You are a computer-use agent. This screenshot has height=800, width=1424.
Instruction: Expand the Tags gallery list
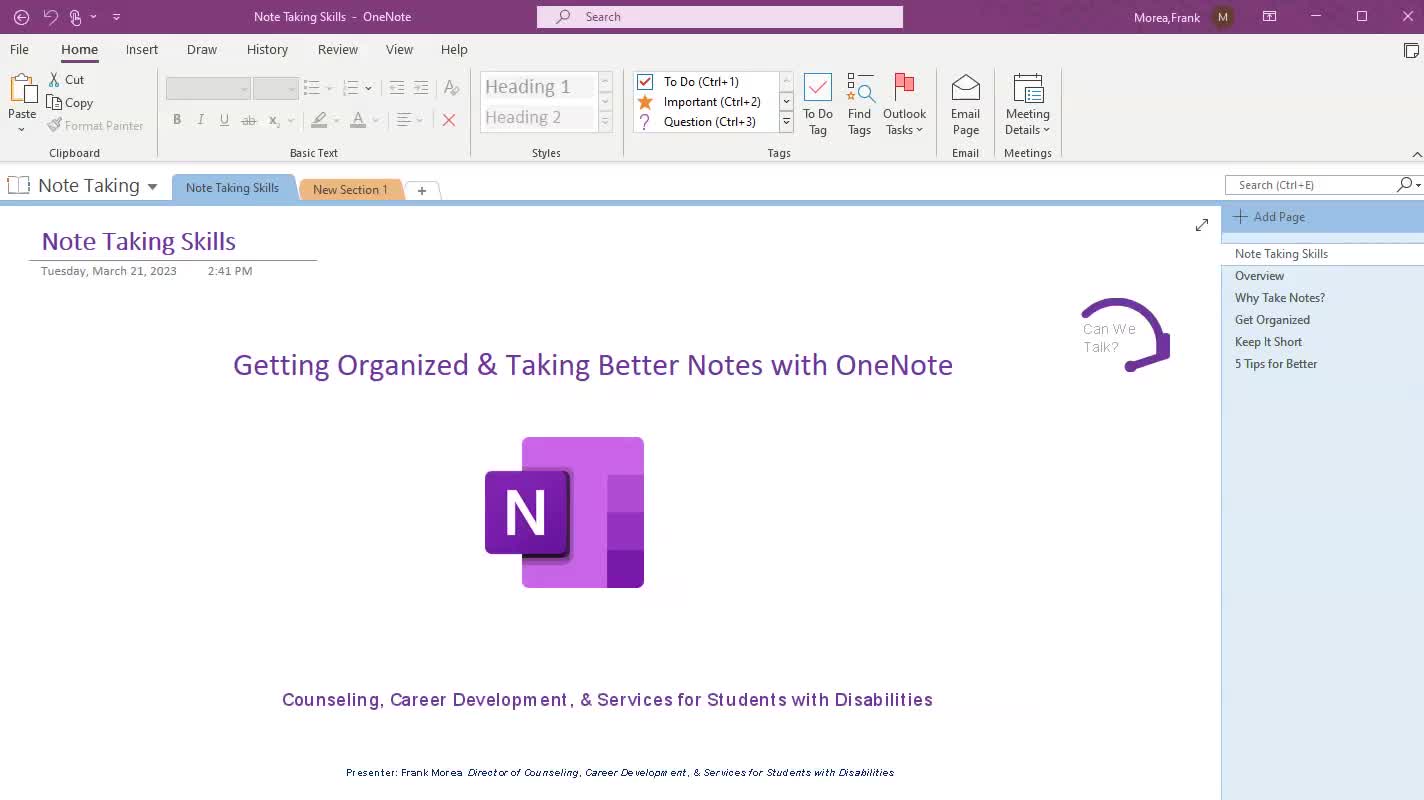tap(786, 122)
